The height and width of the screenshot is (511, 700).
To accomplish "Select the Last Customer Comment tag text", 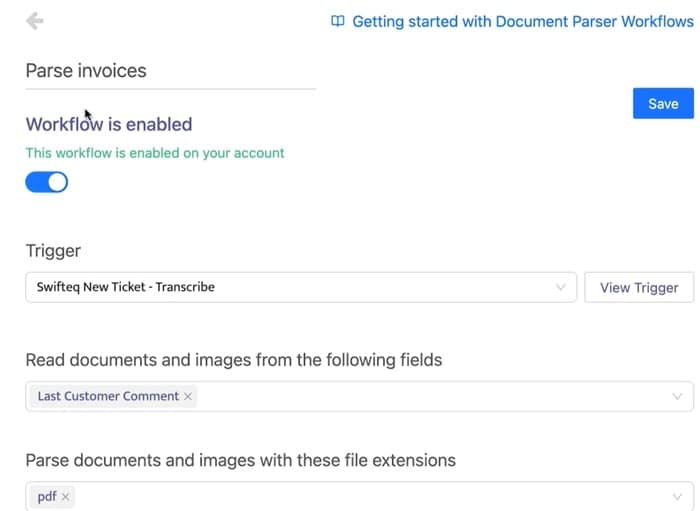I will pyautogui.click(x=108, y=396).
